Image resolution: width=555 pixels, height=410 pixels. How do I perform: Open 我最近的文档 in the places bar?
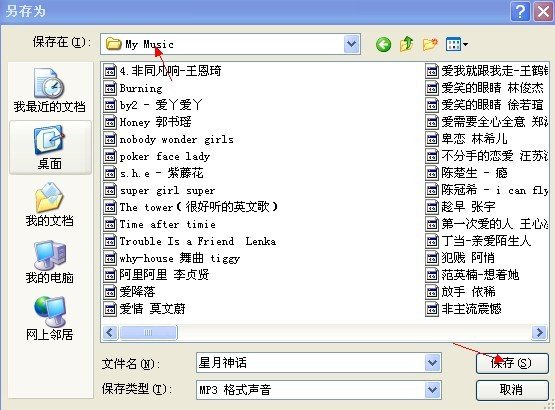click(x=50, y=90)
